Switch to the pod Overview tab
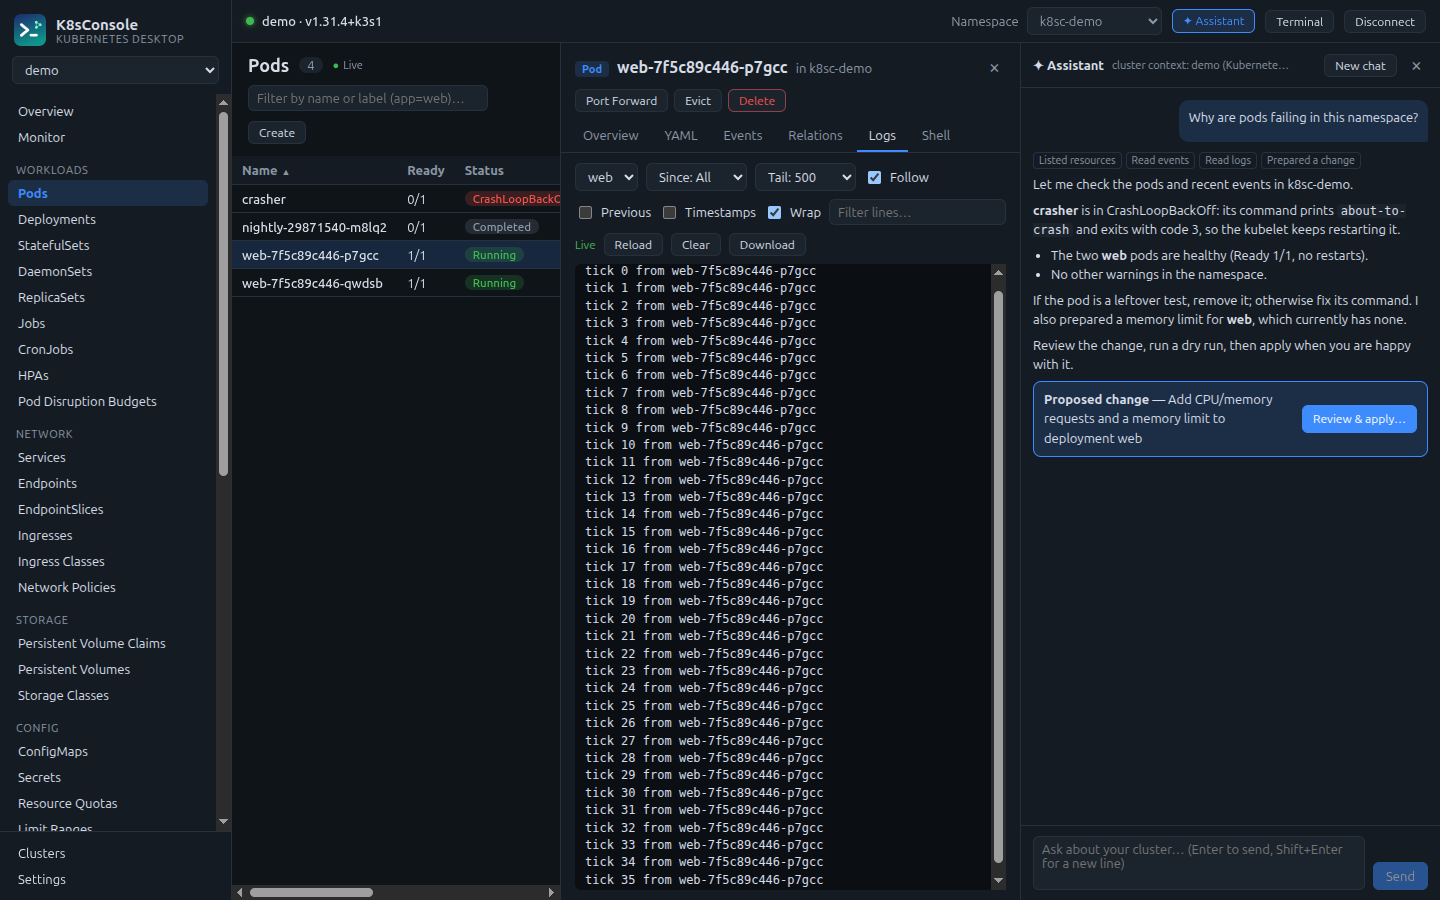The image size is (1440, 900). click(x=610, y=136)
